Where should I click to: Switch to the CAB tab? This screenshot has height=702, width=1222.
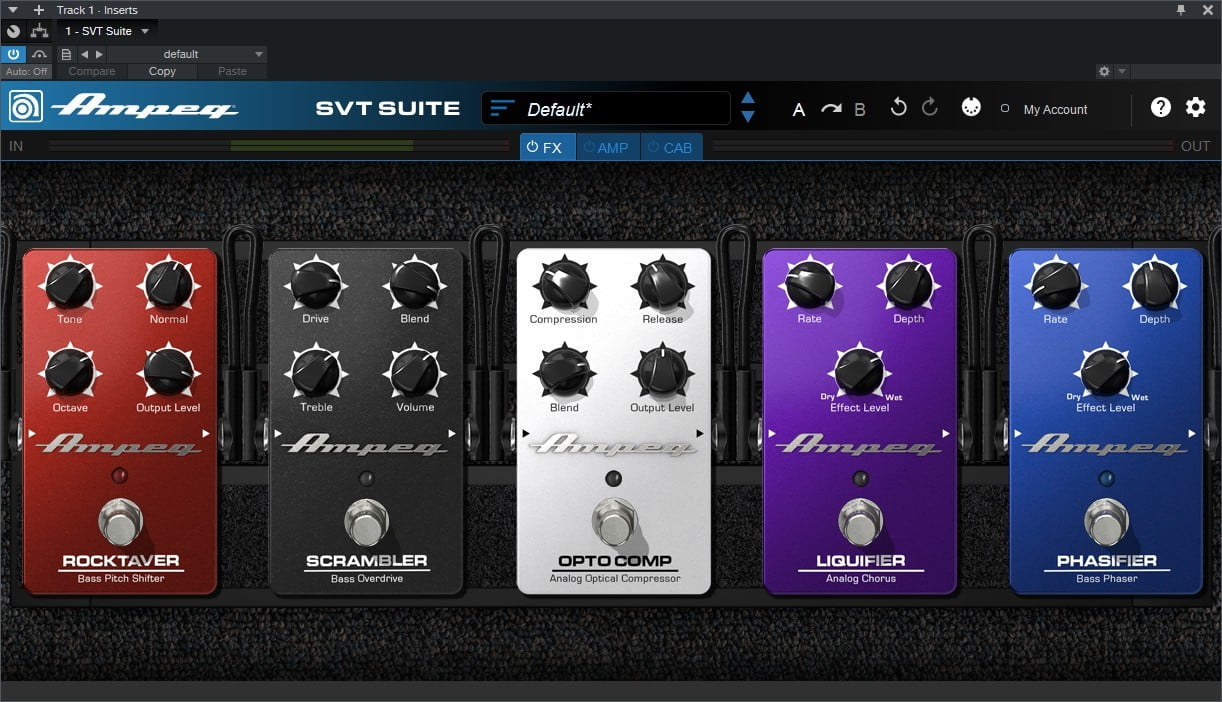(672, 147)
